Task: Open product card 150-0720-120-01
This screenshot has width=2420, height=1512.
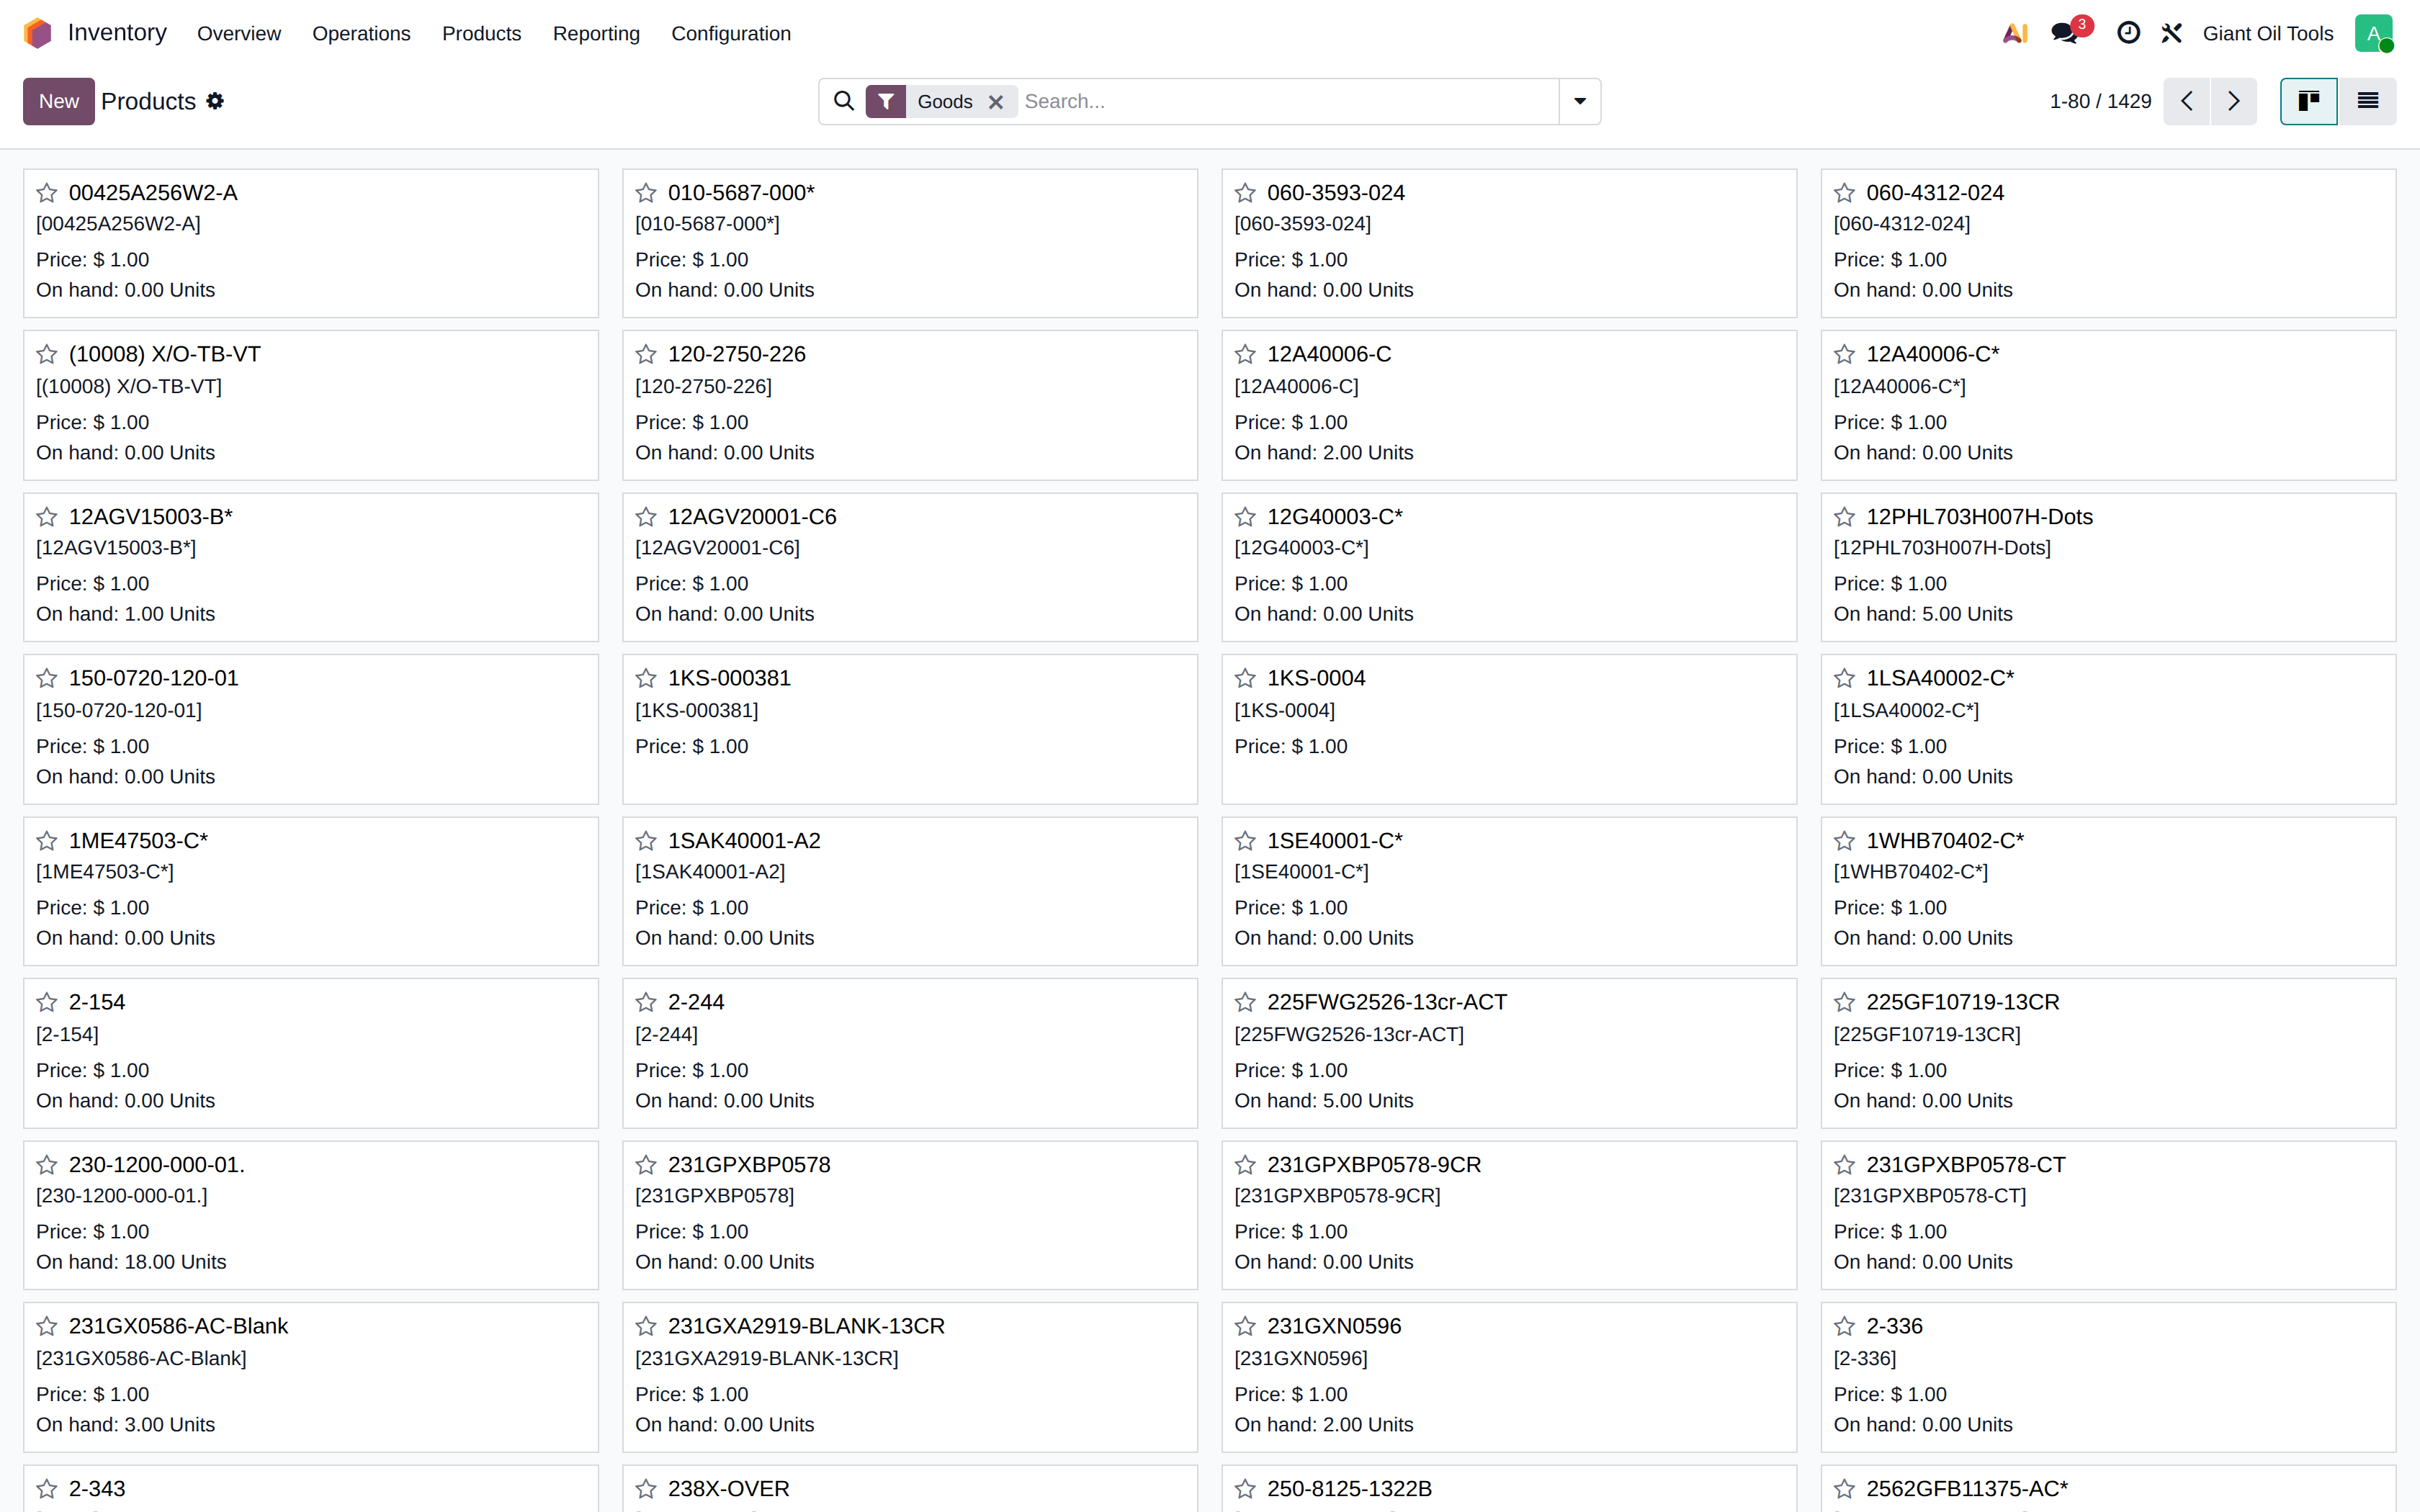Action: click(311, 729)
